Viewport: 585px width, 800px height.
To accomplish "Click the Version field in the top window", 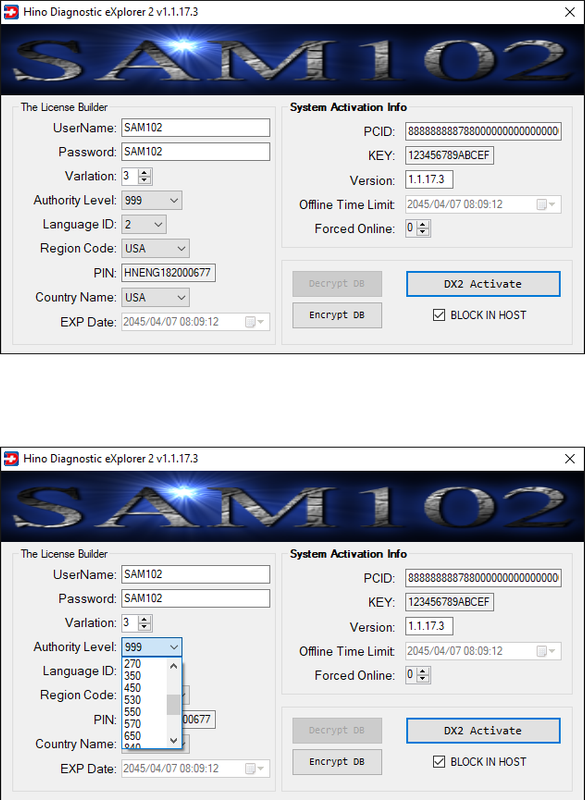I will pos(429,180).
